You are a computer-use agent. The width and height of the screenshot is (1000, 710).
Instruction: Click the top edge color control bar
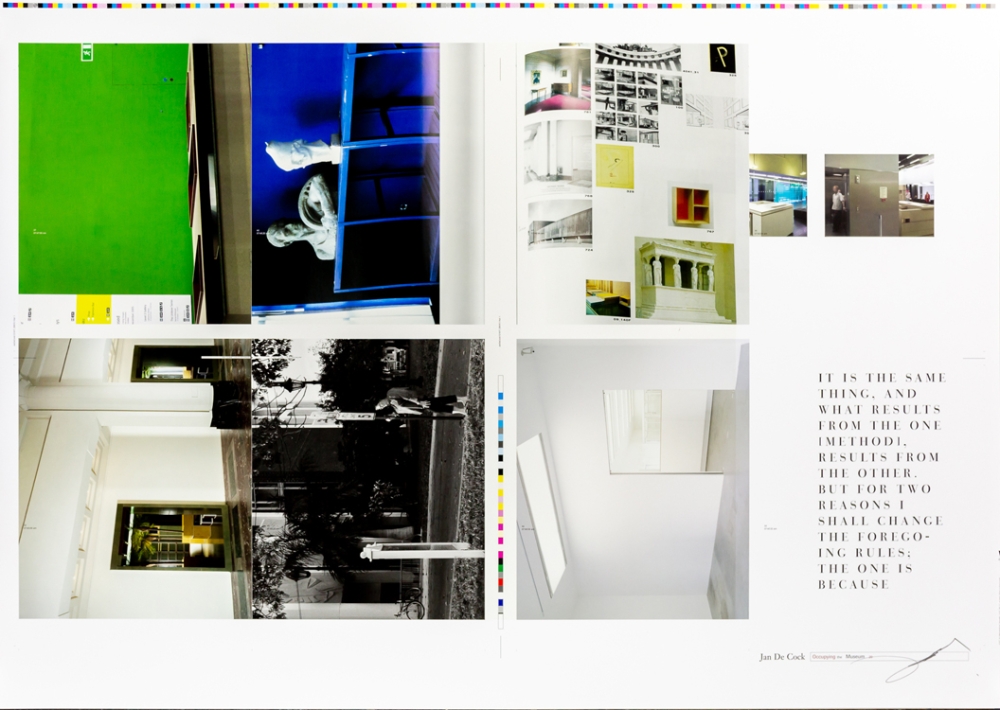tap(500, 5)
